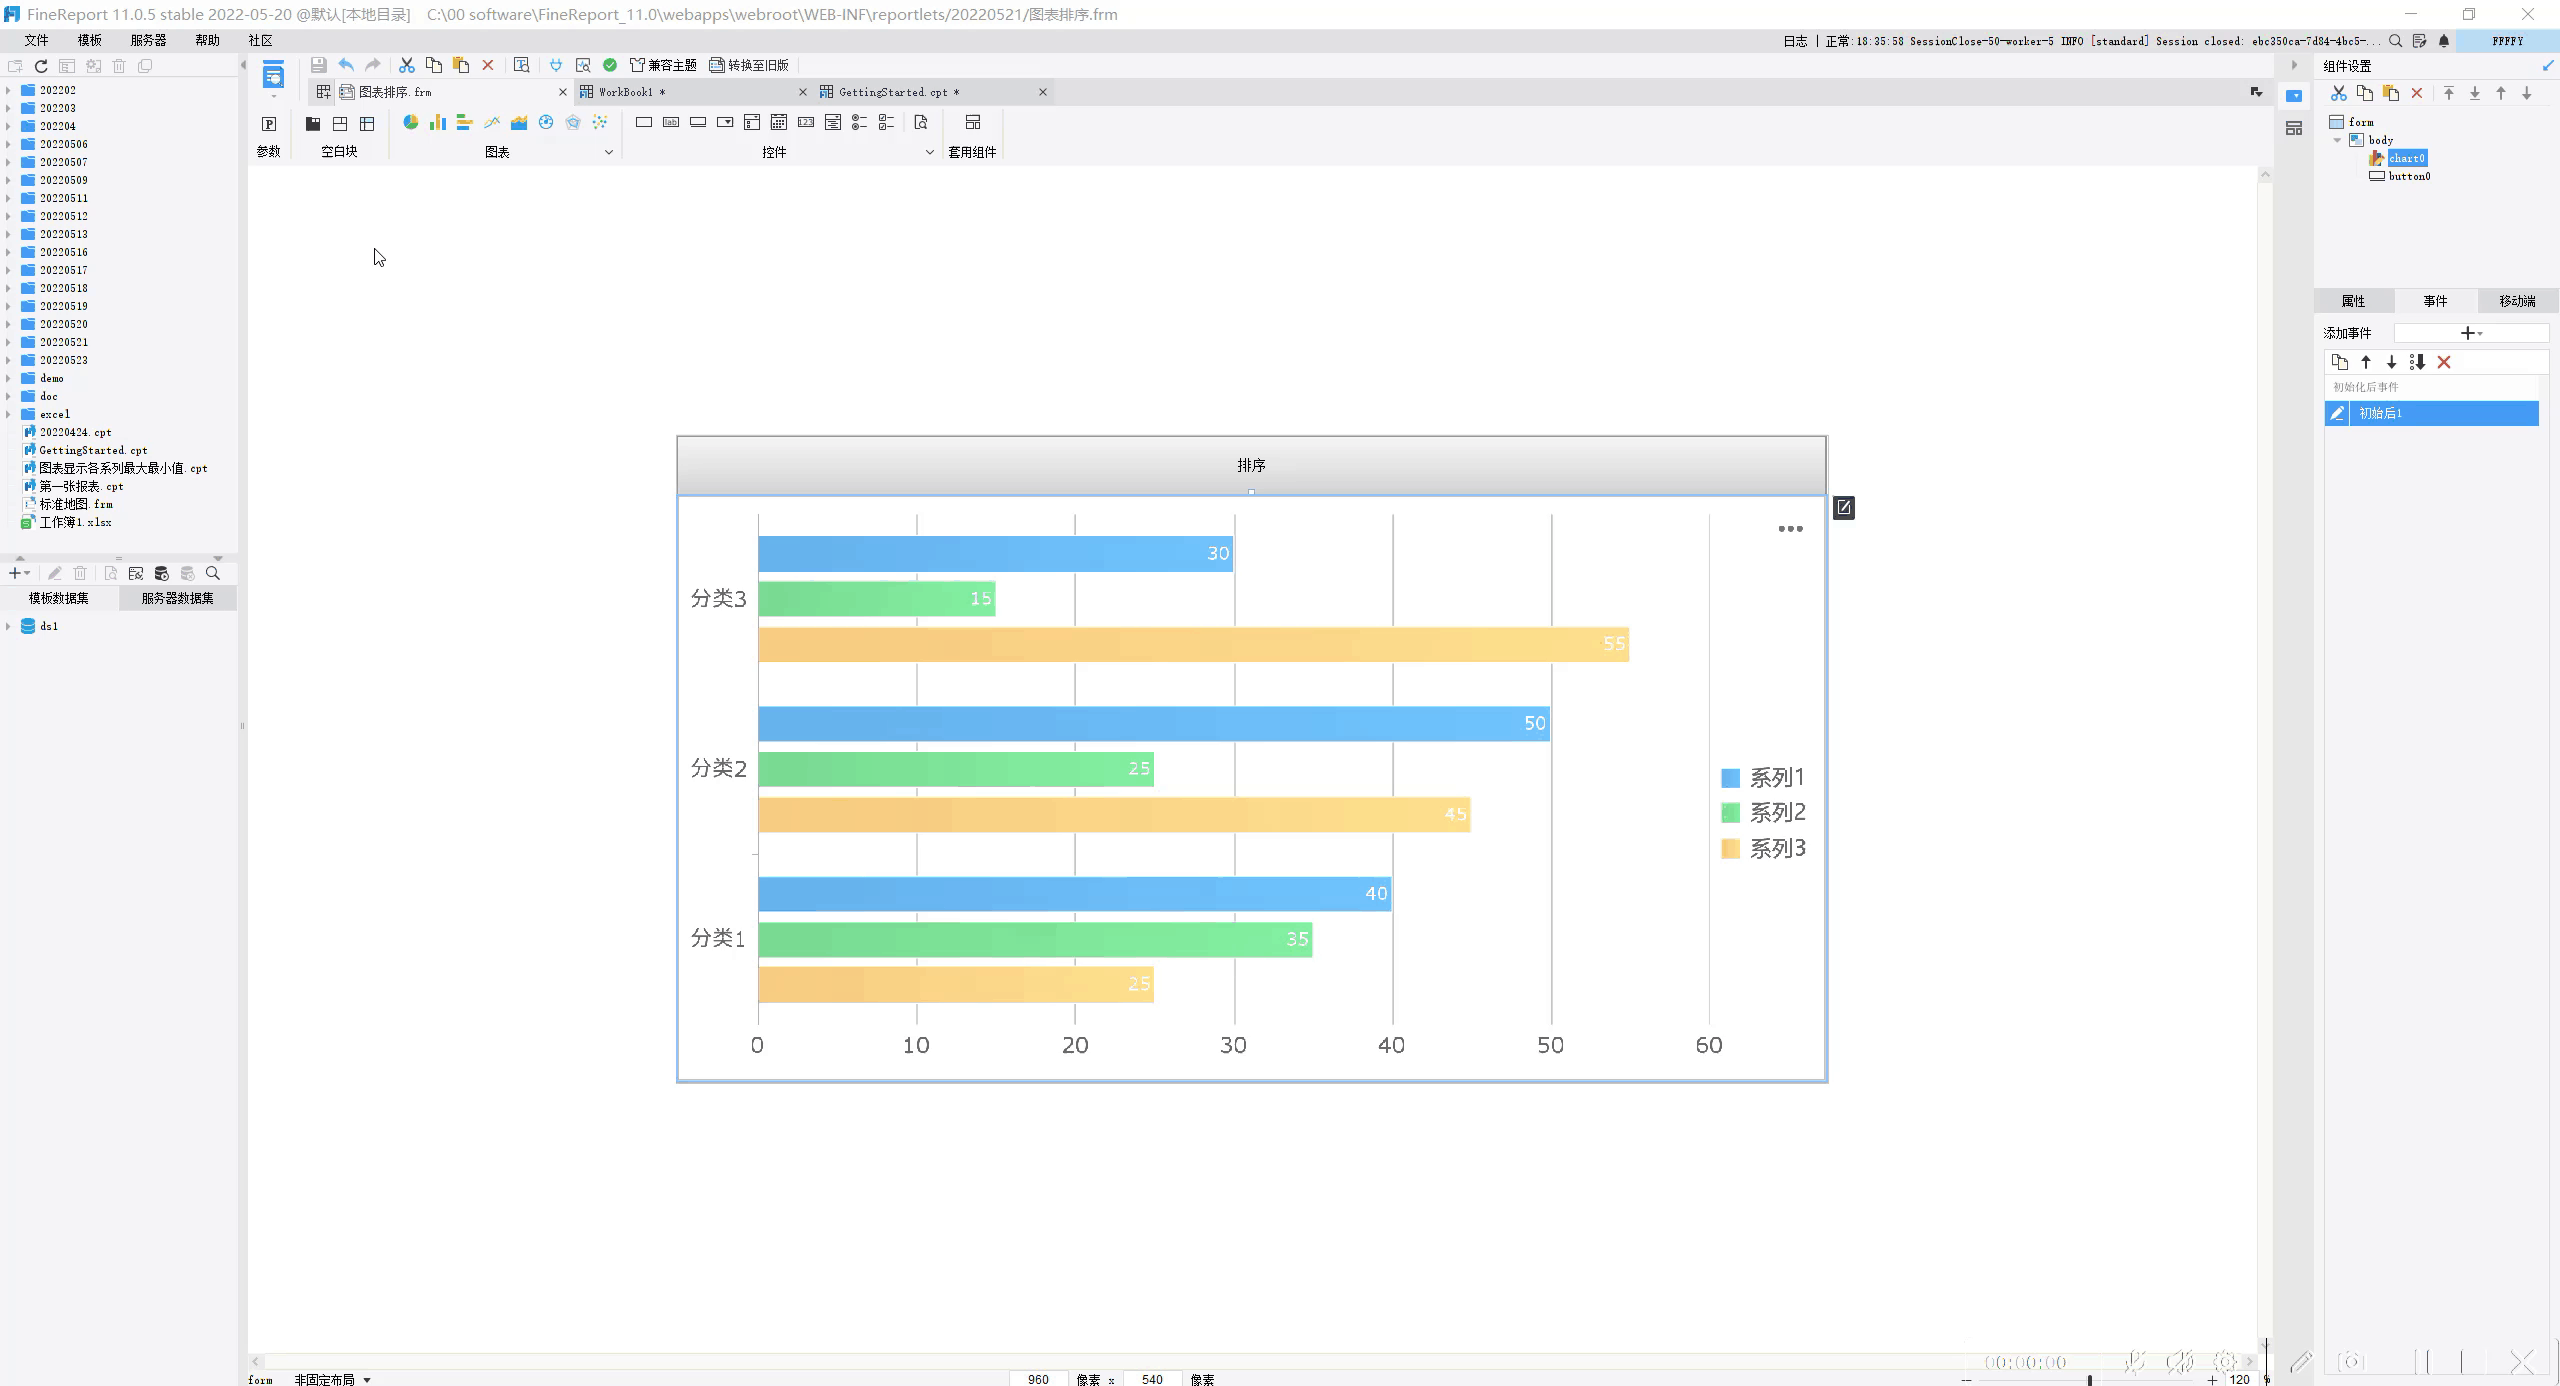
Task: Insert a column chart component
Action: coord(437,122)
